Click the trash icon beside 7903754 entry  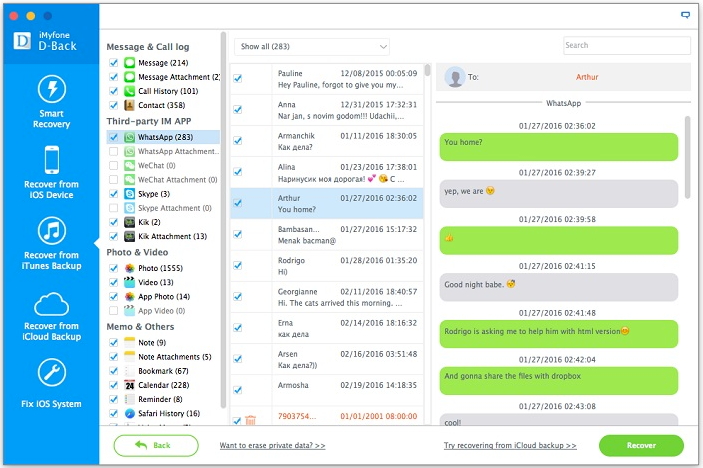click(x=250, y=421)
